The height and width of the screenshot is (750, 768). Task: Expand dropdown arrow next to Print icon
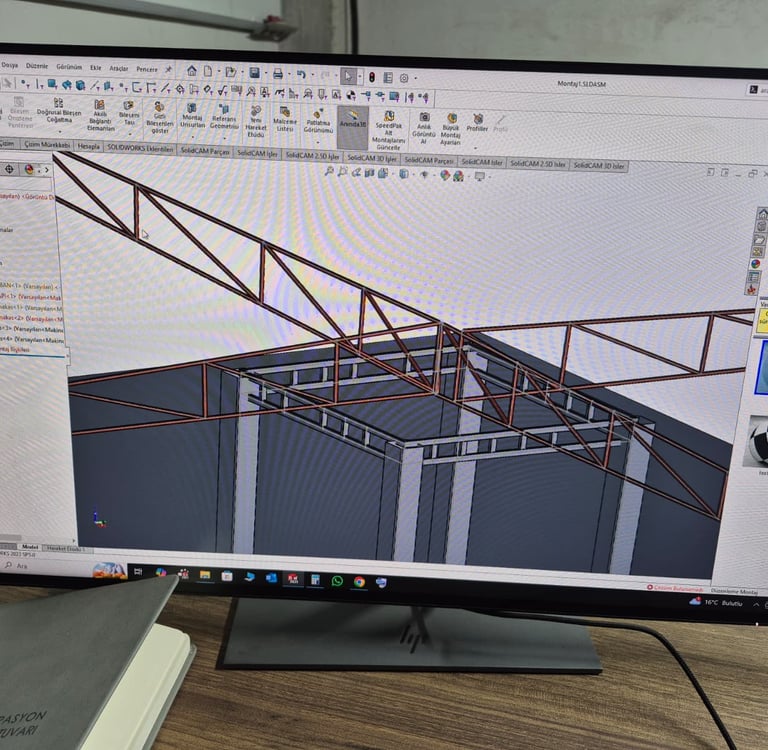pyautogui.click(x=289, y=74)
